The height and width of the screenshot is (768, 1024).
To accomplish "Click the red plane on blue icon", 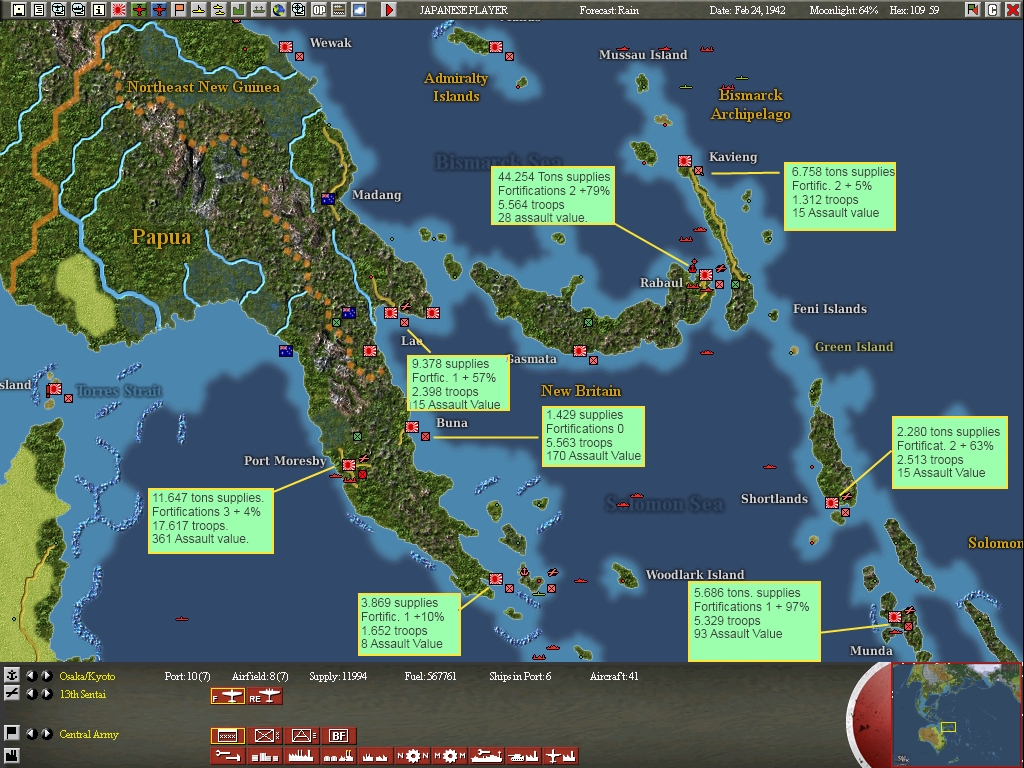I will click(x=159, y=9).
